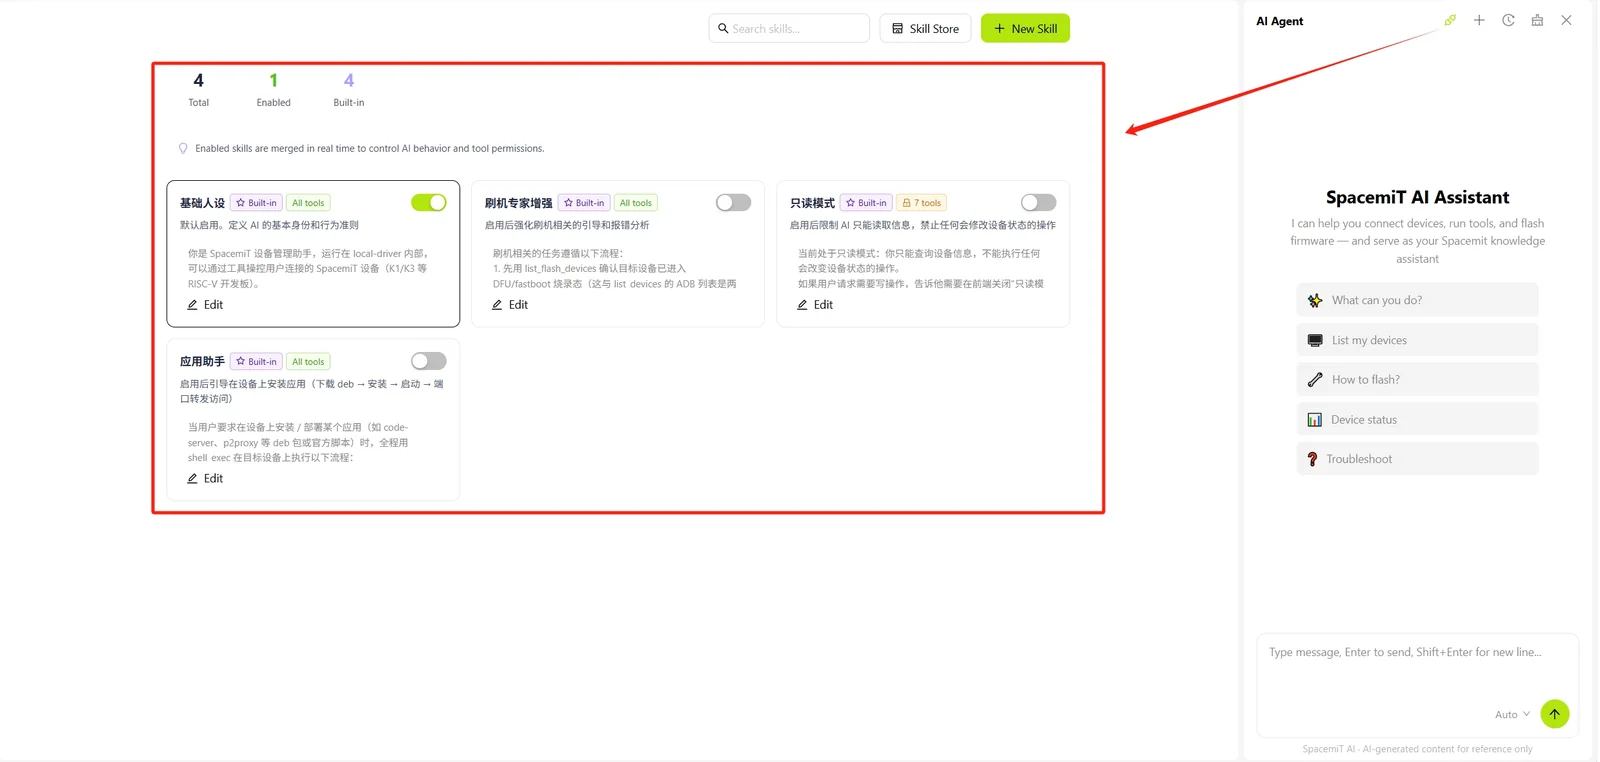Select 'List my devices' suggestion
This screenshot has width=1600, height=762.
1417,340
